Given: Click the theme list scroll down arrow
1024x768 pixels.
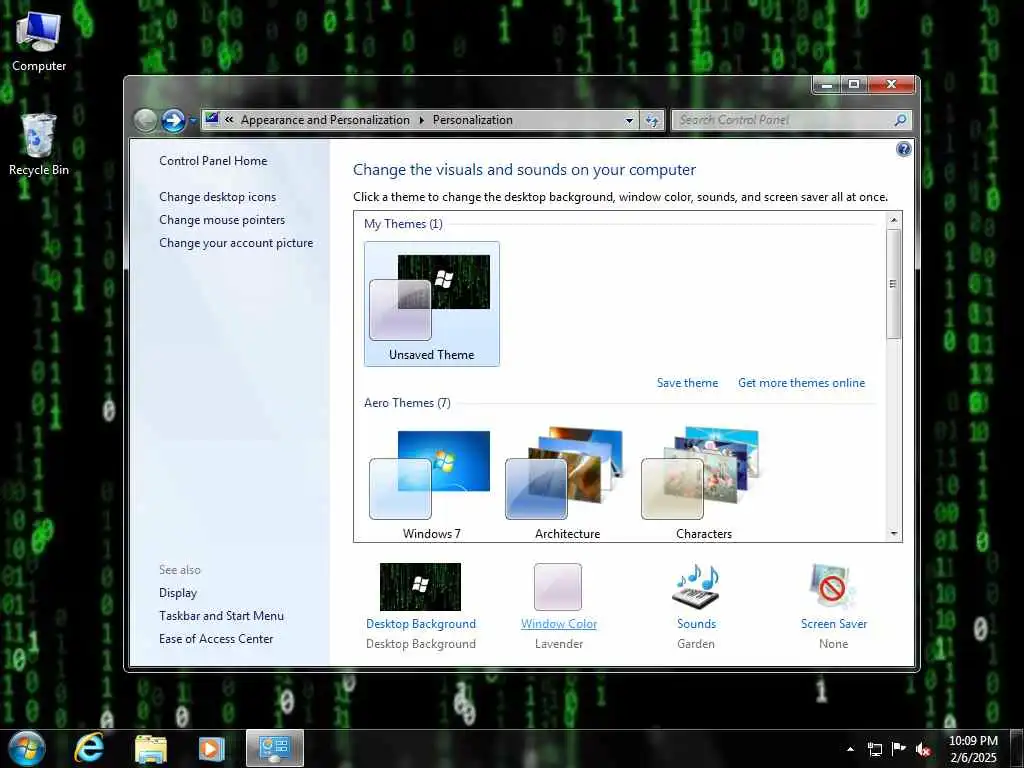Looking at the screenshot, I should coord(894,534).
